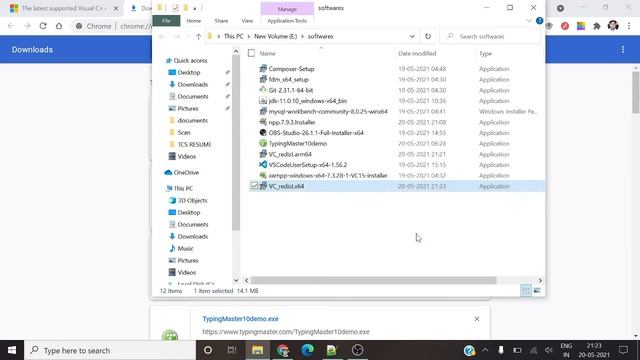Open the Application Tools tab
This screenshot has width=640, height=360.
coord(287,20)
